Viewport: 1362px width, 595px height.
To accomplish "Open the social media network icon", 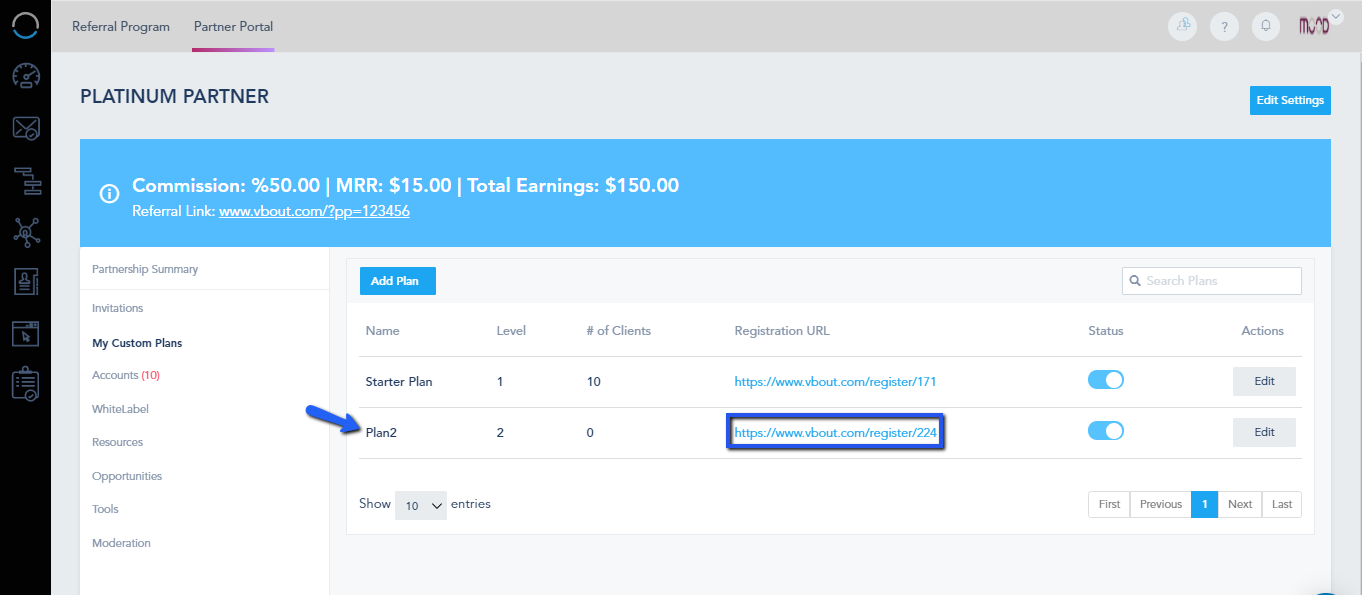I will pyautogui.click(x=26, y=232).
